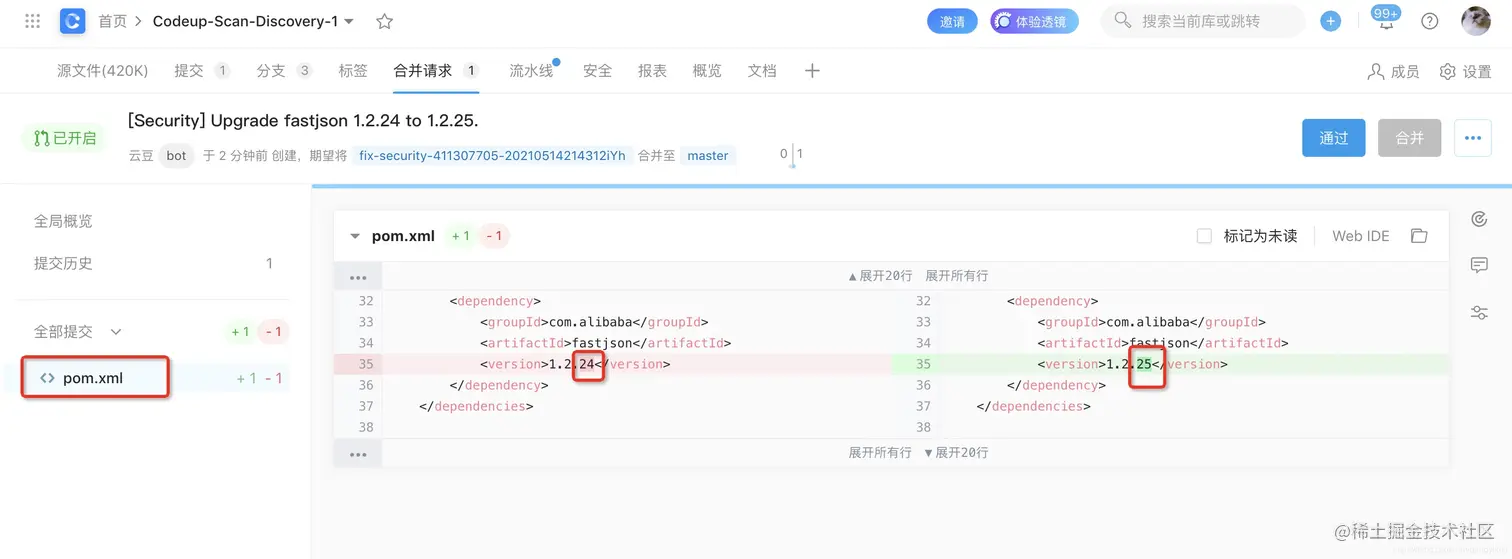Click the review target icon in right sidebar
1512x559 pixels.
1479,219
